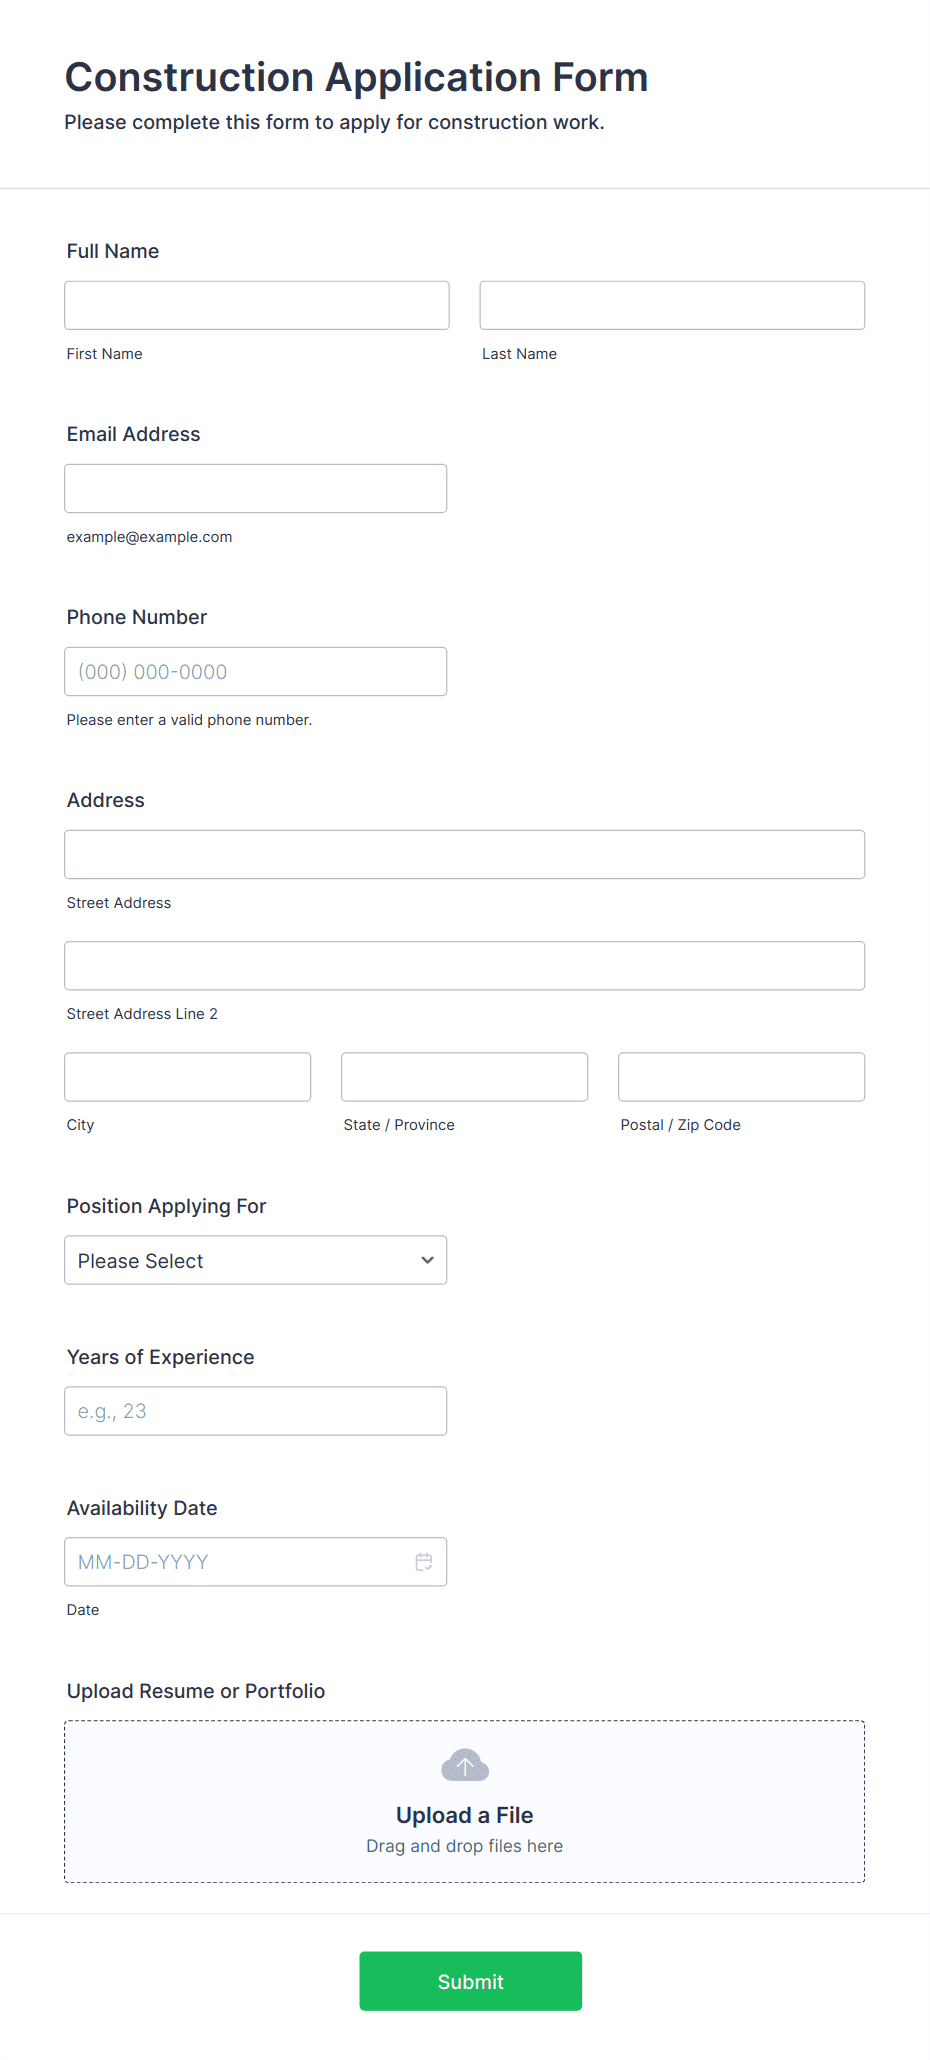Viewport: 930px width, 2060px height.
Task: Select the Street Address Line 2 box
Action: [x=464, y=965]
